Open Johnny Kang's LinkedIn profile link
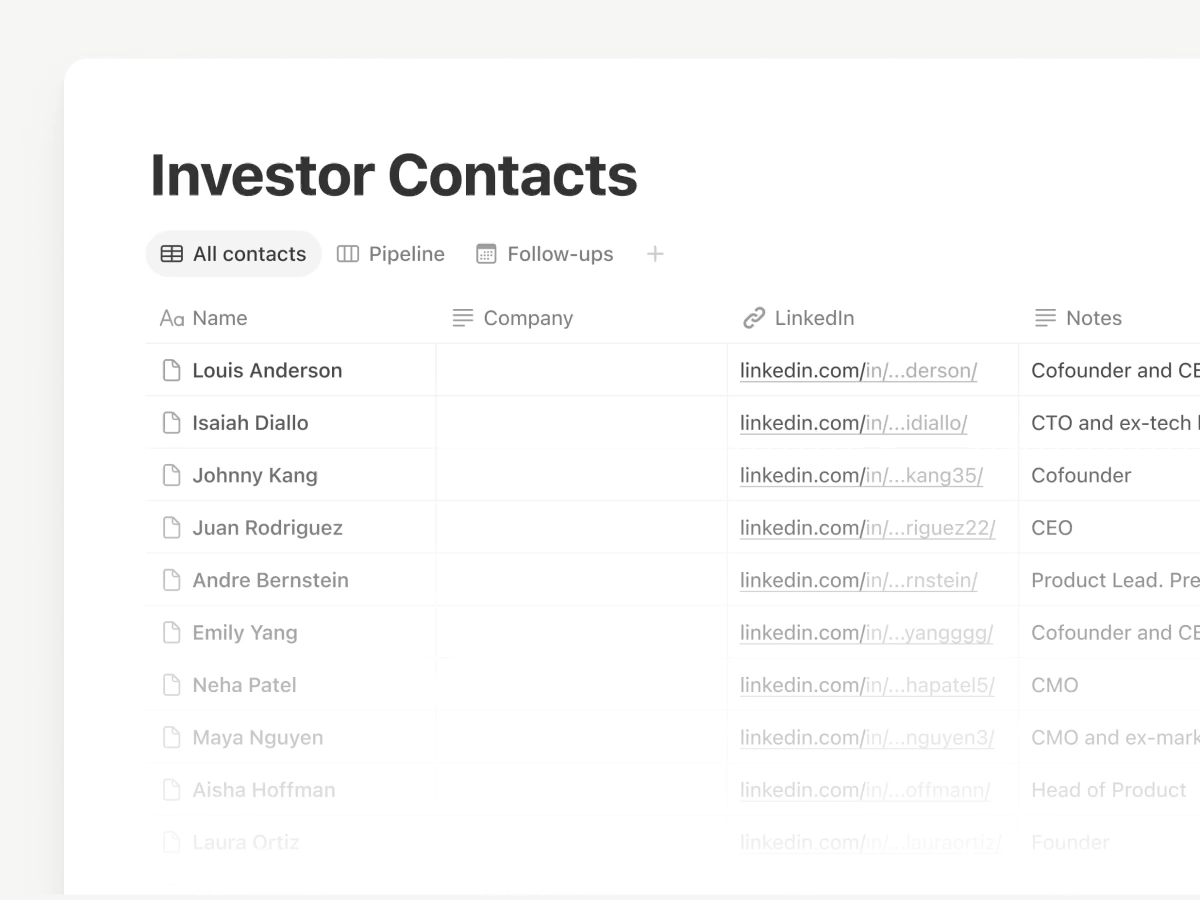Screen dimensions: 1200x900 [861, 476]
